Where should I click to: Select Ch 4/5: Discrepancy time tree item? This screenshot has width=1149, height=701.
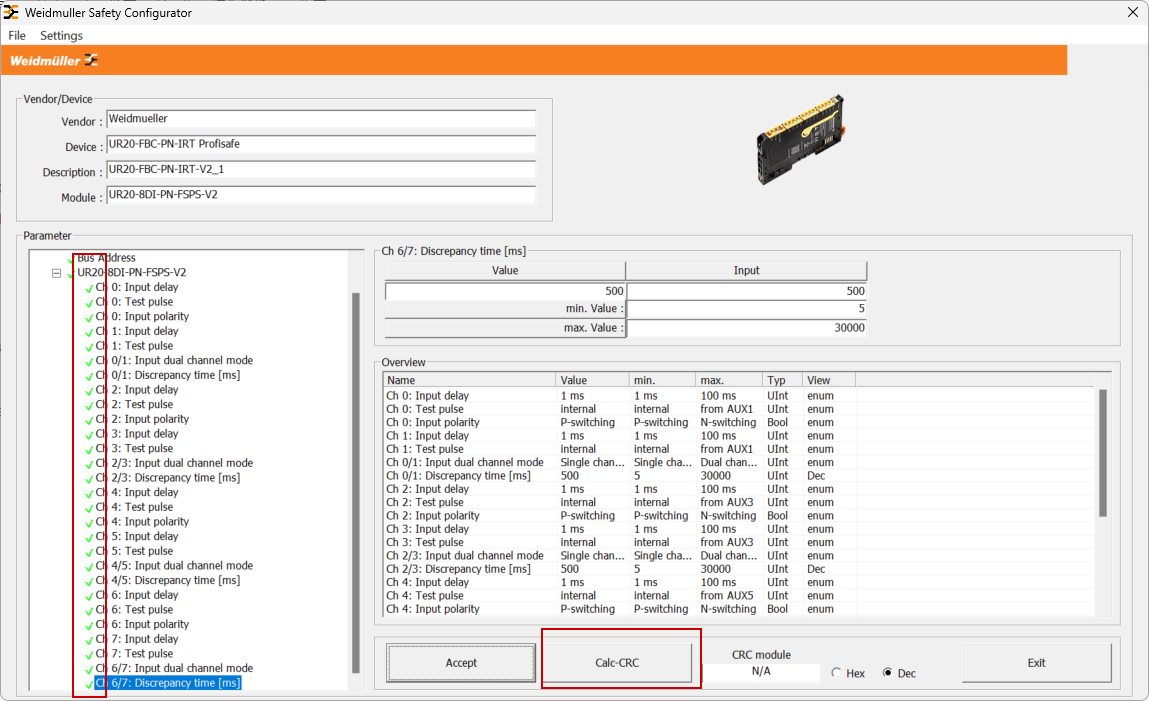pos(168,580)
